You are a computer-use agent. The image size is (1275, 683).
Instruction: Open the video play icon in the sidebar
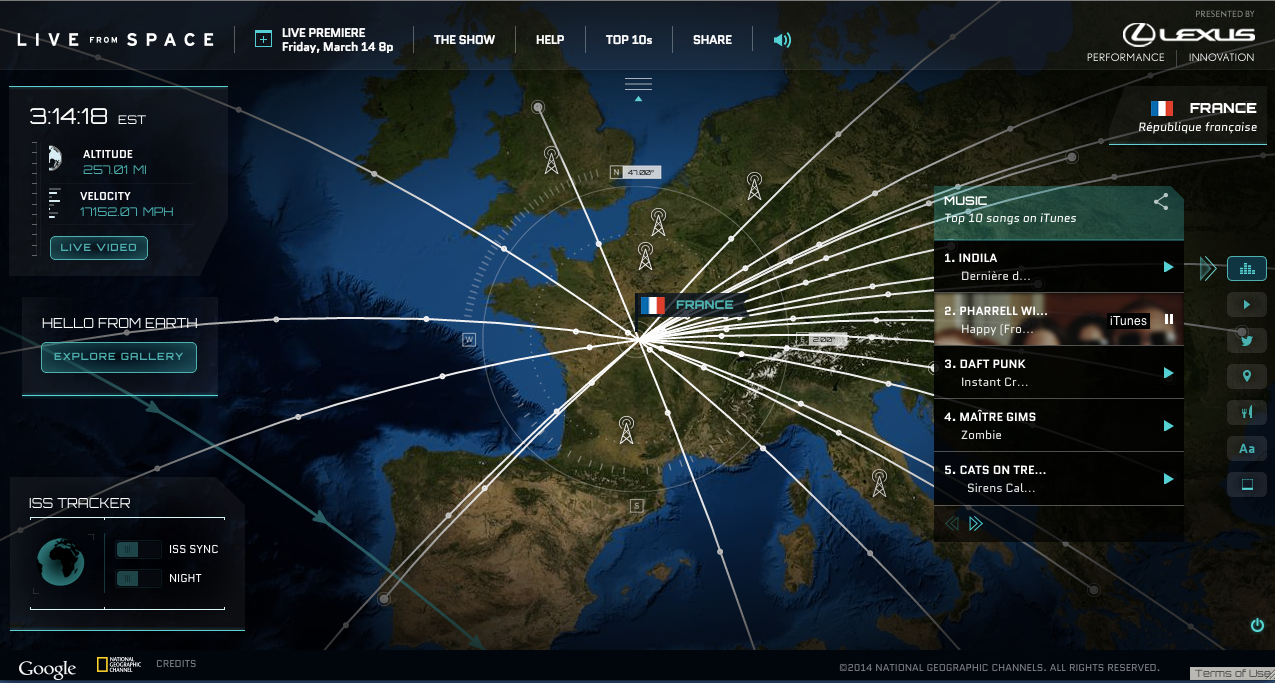pyautogui.click(x=1246, y=304)
